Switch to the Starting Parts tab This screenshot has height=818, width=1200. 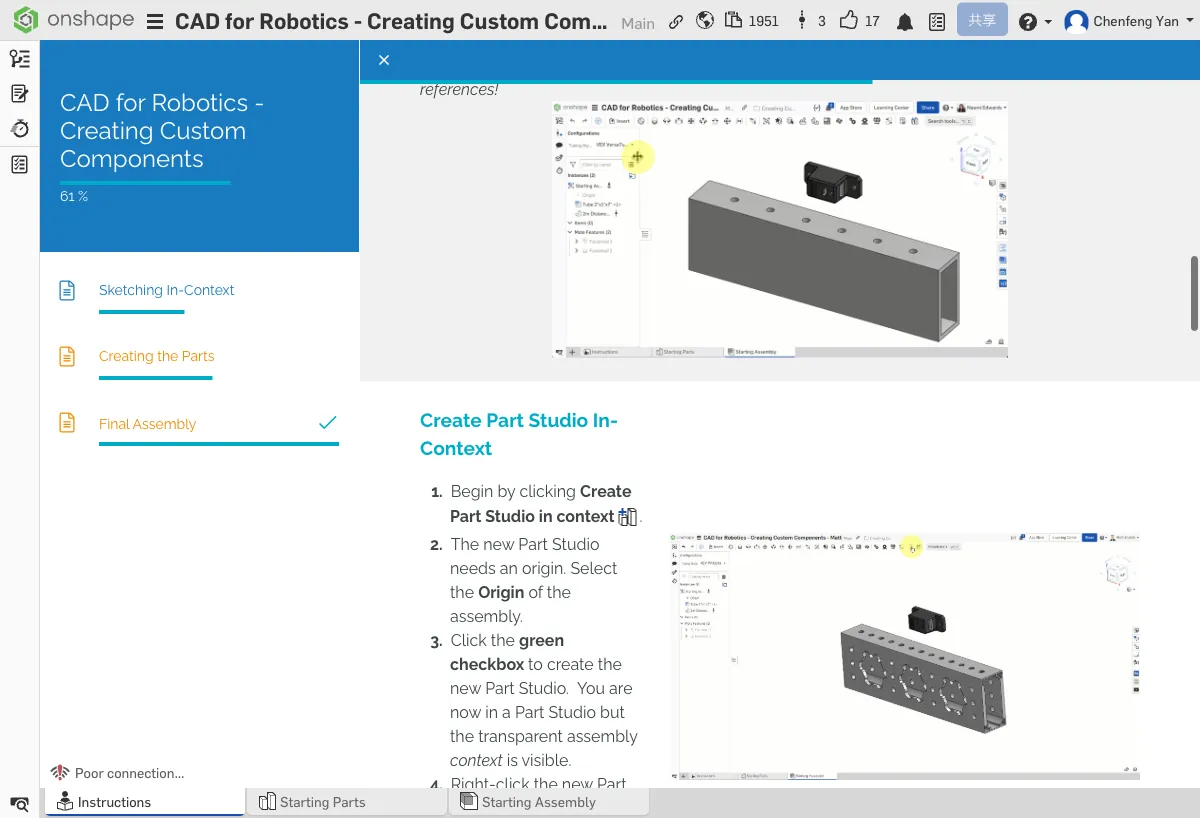point(313,802)
